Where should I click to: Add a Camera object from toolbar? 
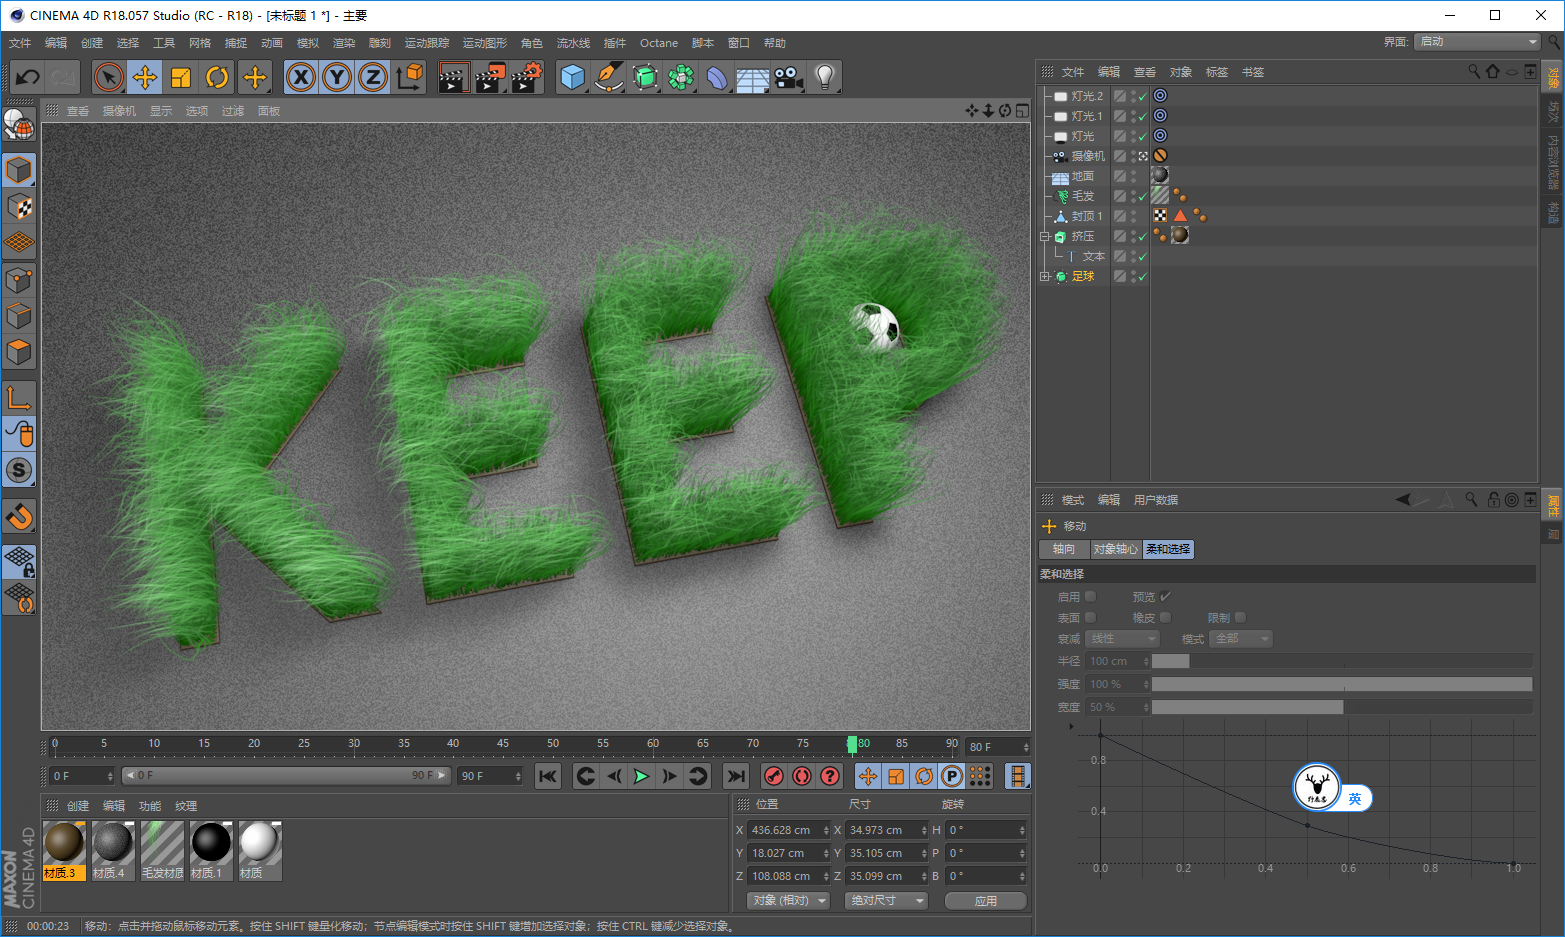(x=789, y=77)
